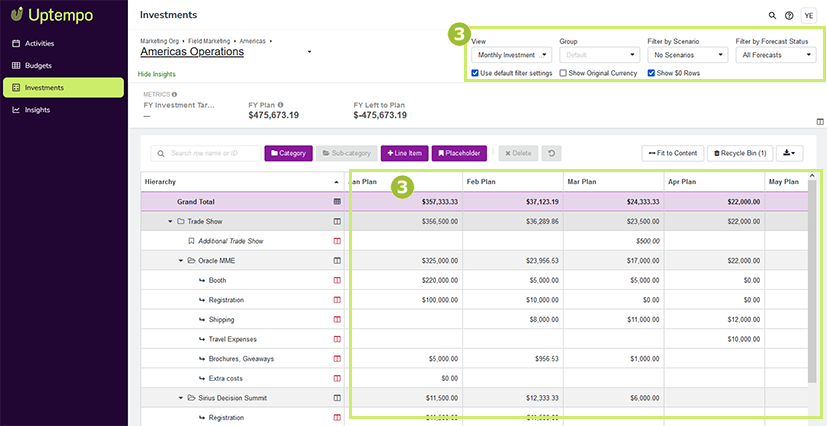The width and height of the screenshot is (827, 426).
Task: Open the Group dropdown
Action: coord(600,55)
